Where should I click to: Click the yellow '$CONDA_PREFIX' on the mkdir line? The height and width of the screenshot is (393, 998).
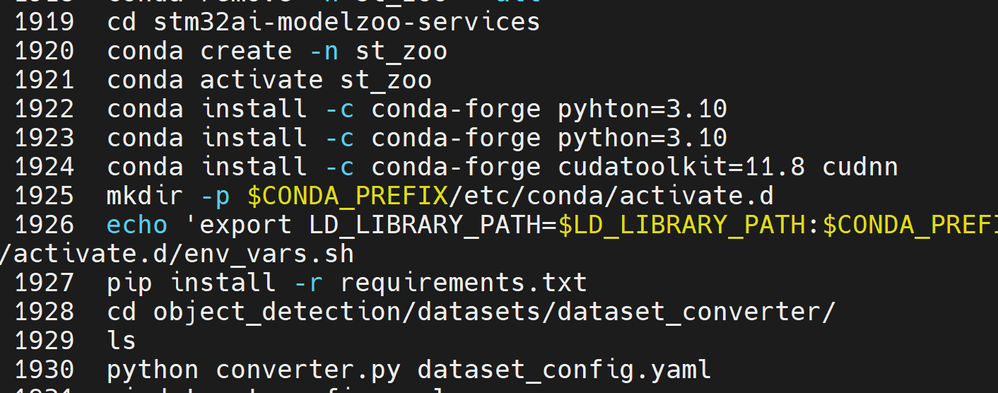348,196
